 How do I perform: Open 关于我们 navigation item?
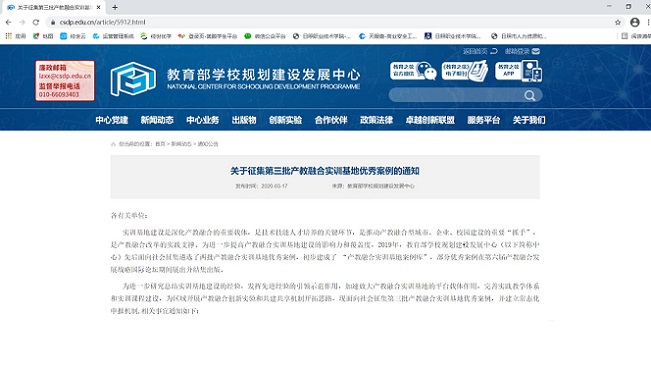coord(529,120)
